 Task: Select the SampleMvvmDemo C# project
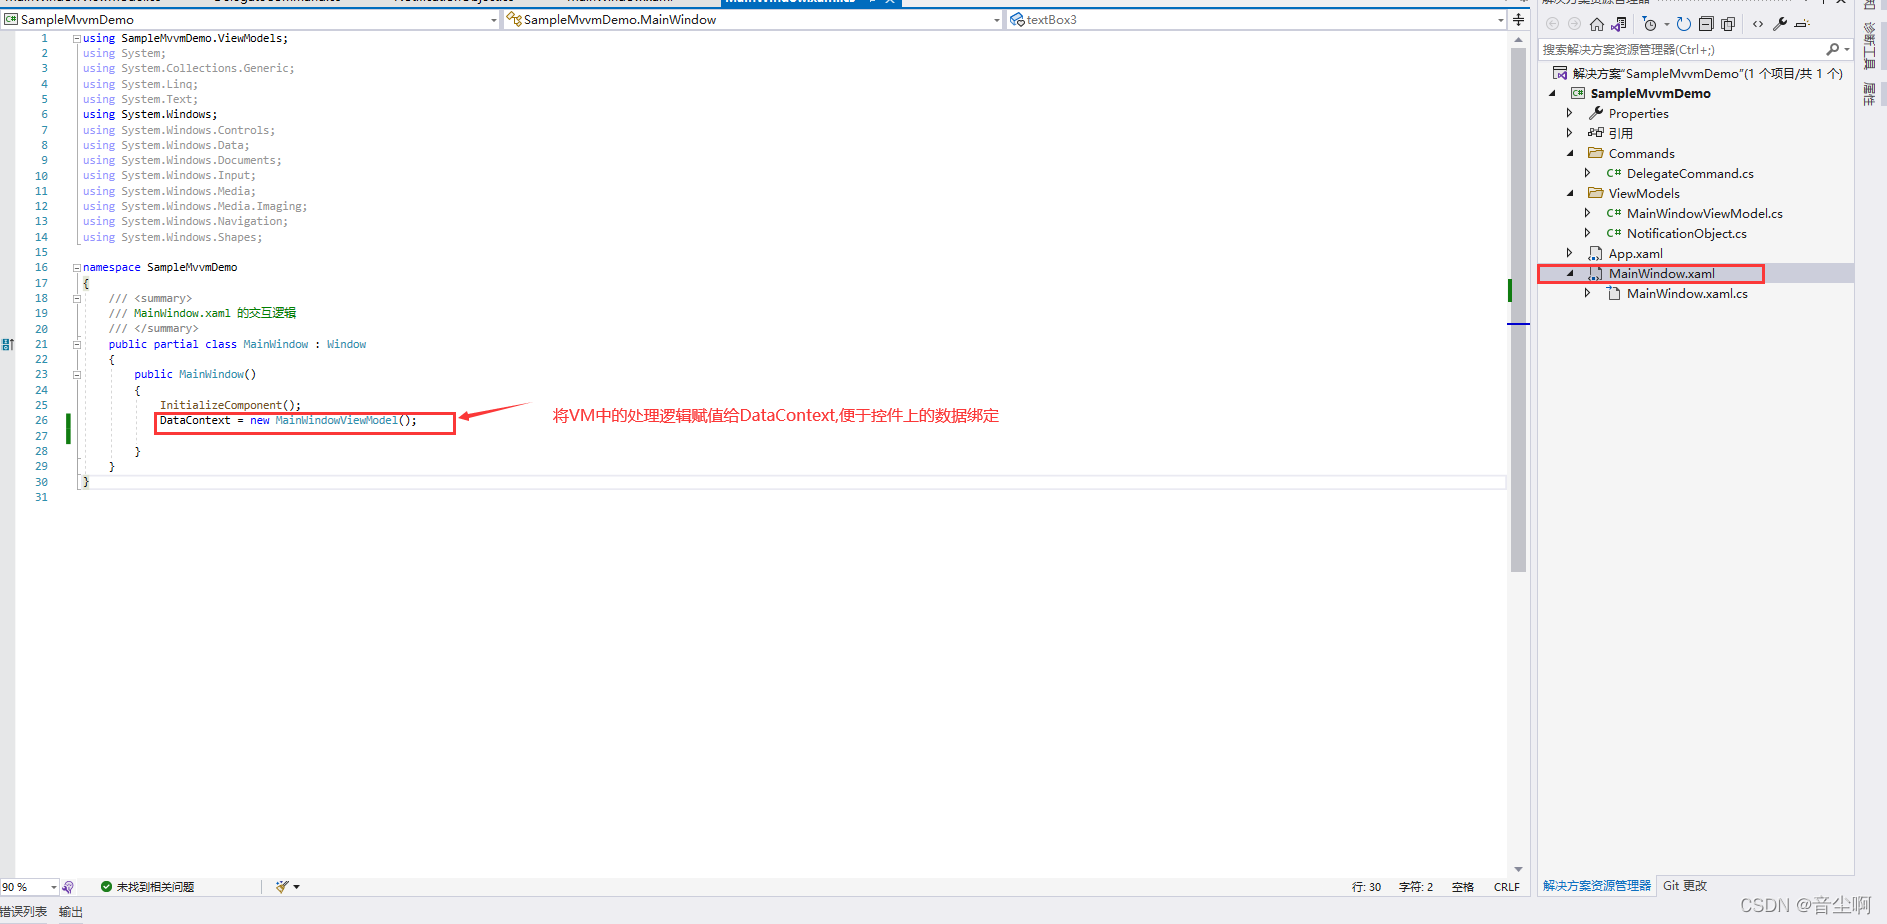pos(1650,93)
